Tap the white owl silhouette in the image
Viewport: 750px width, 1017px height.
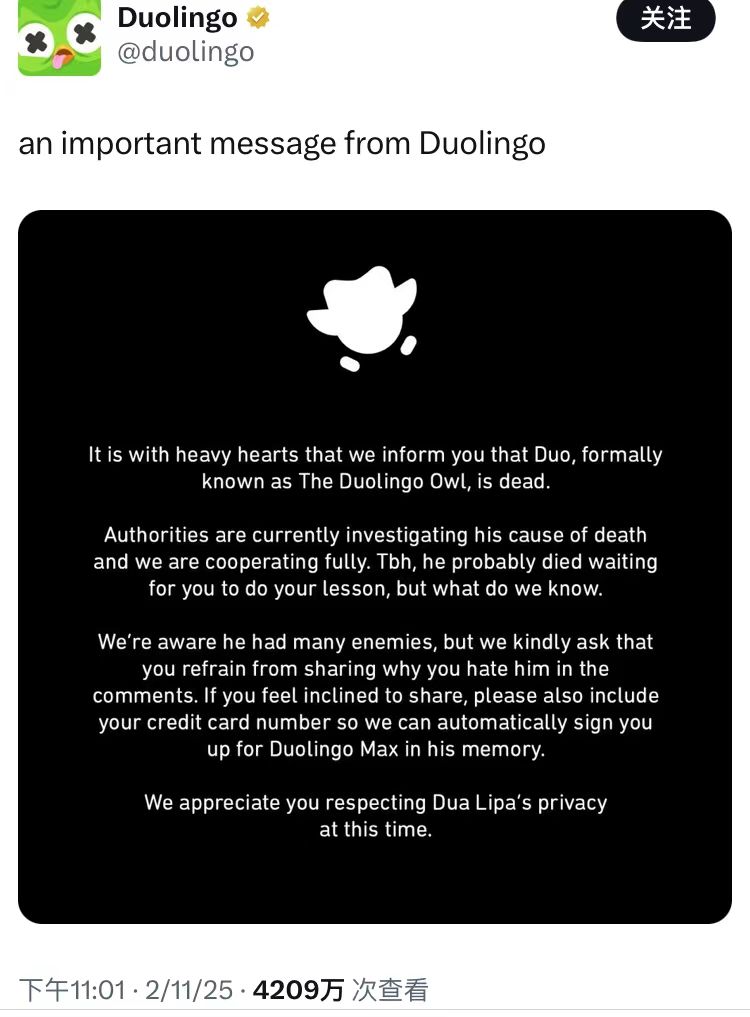(362, 318)
